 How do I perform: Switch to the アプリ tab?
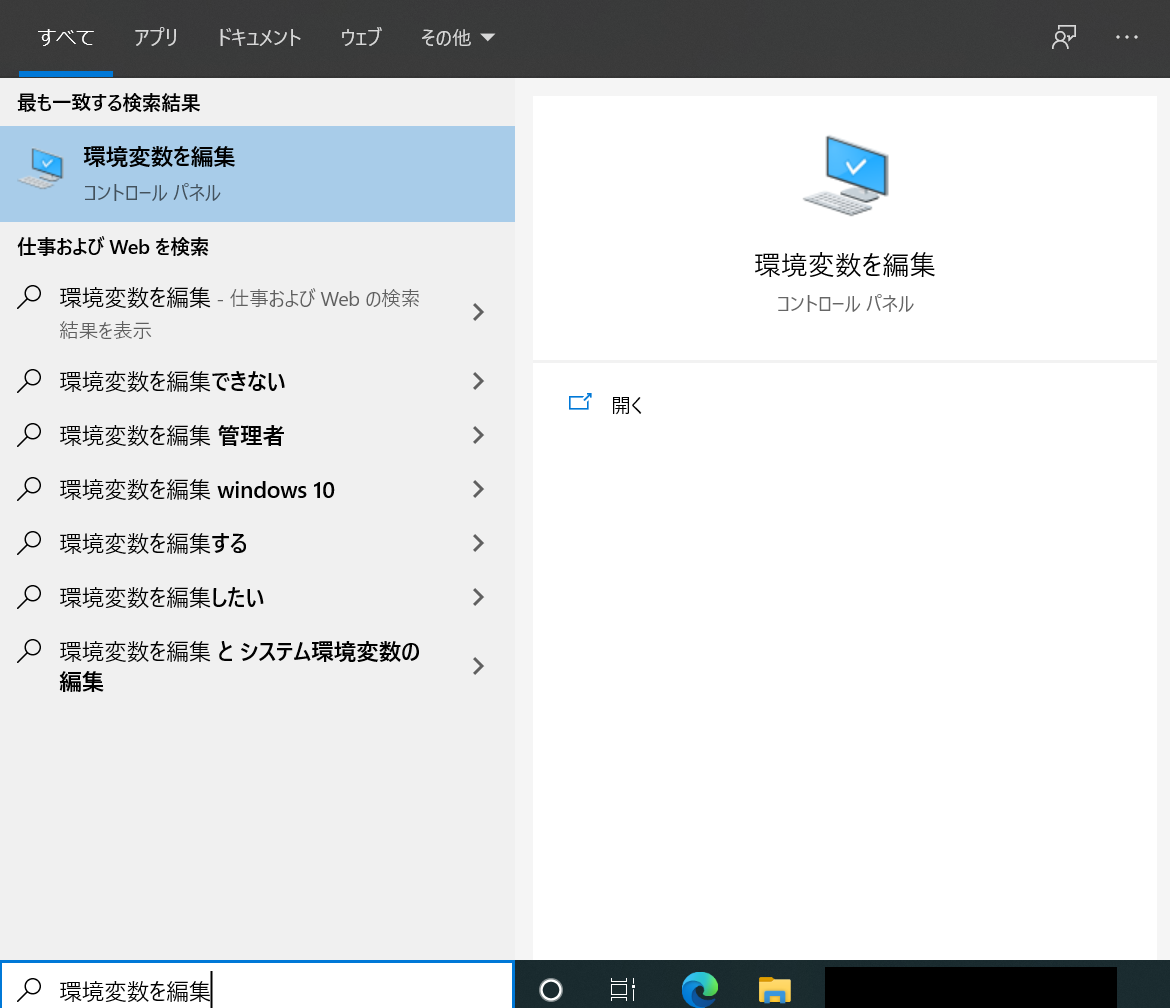pos(156,38)
